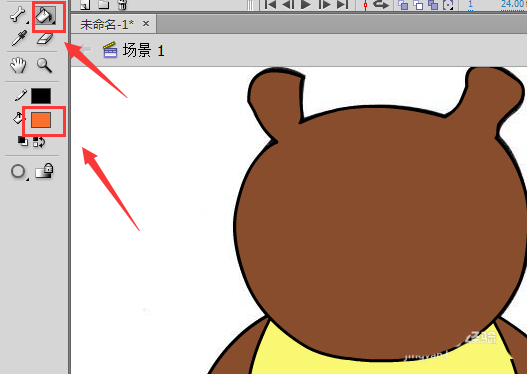The height and width of the screenshot is (374, 527).
Task: Click the 场景 1 label
Action: coord(144,51)
